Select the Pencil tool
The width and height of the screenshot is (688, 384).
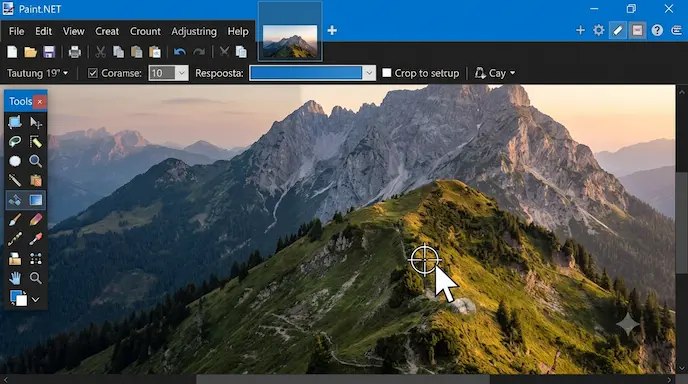(15, 239)
